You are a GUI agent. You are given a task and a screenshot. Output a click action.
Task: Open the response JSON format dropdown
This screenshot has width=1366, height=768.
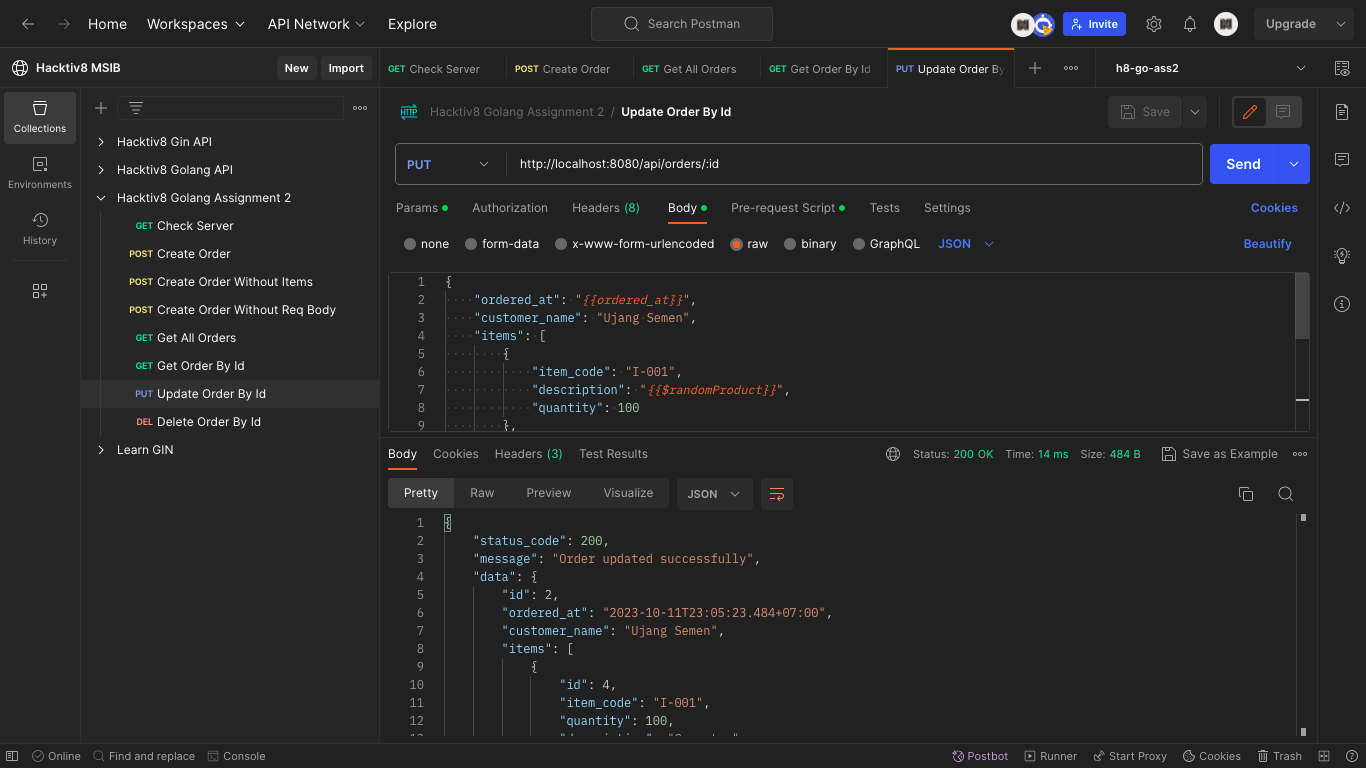(714, 494)
